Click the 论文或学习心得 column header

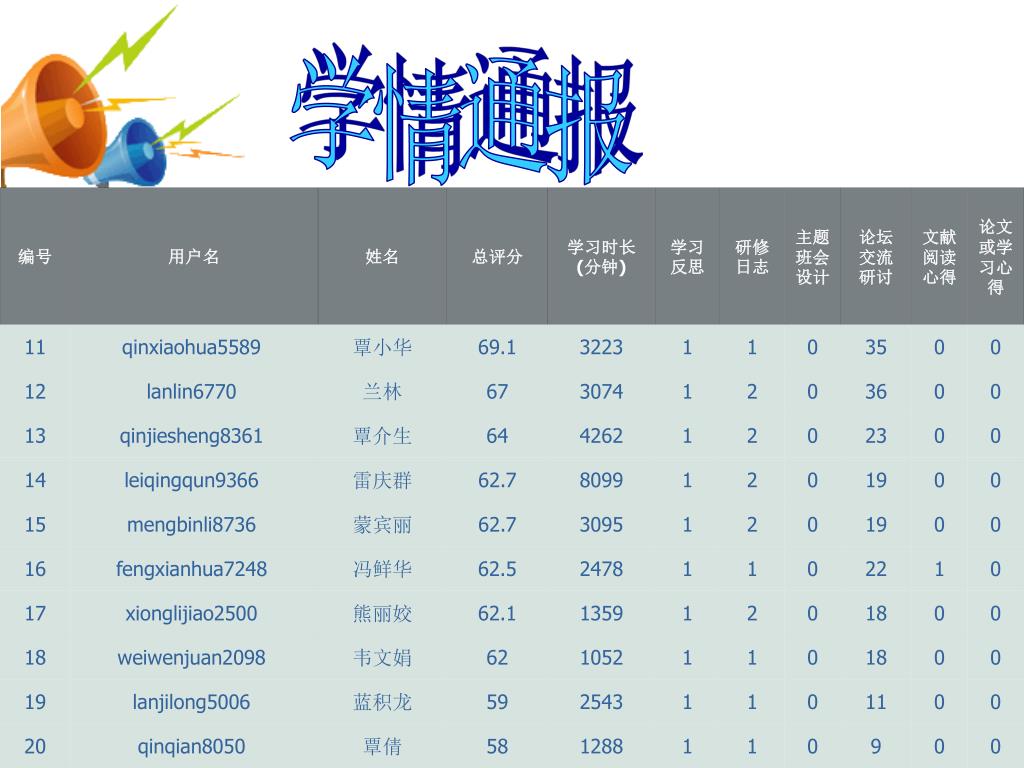tap(995, 257)
